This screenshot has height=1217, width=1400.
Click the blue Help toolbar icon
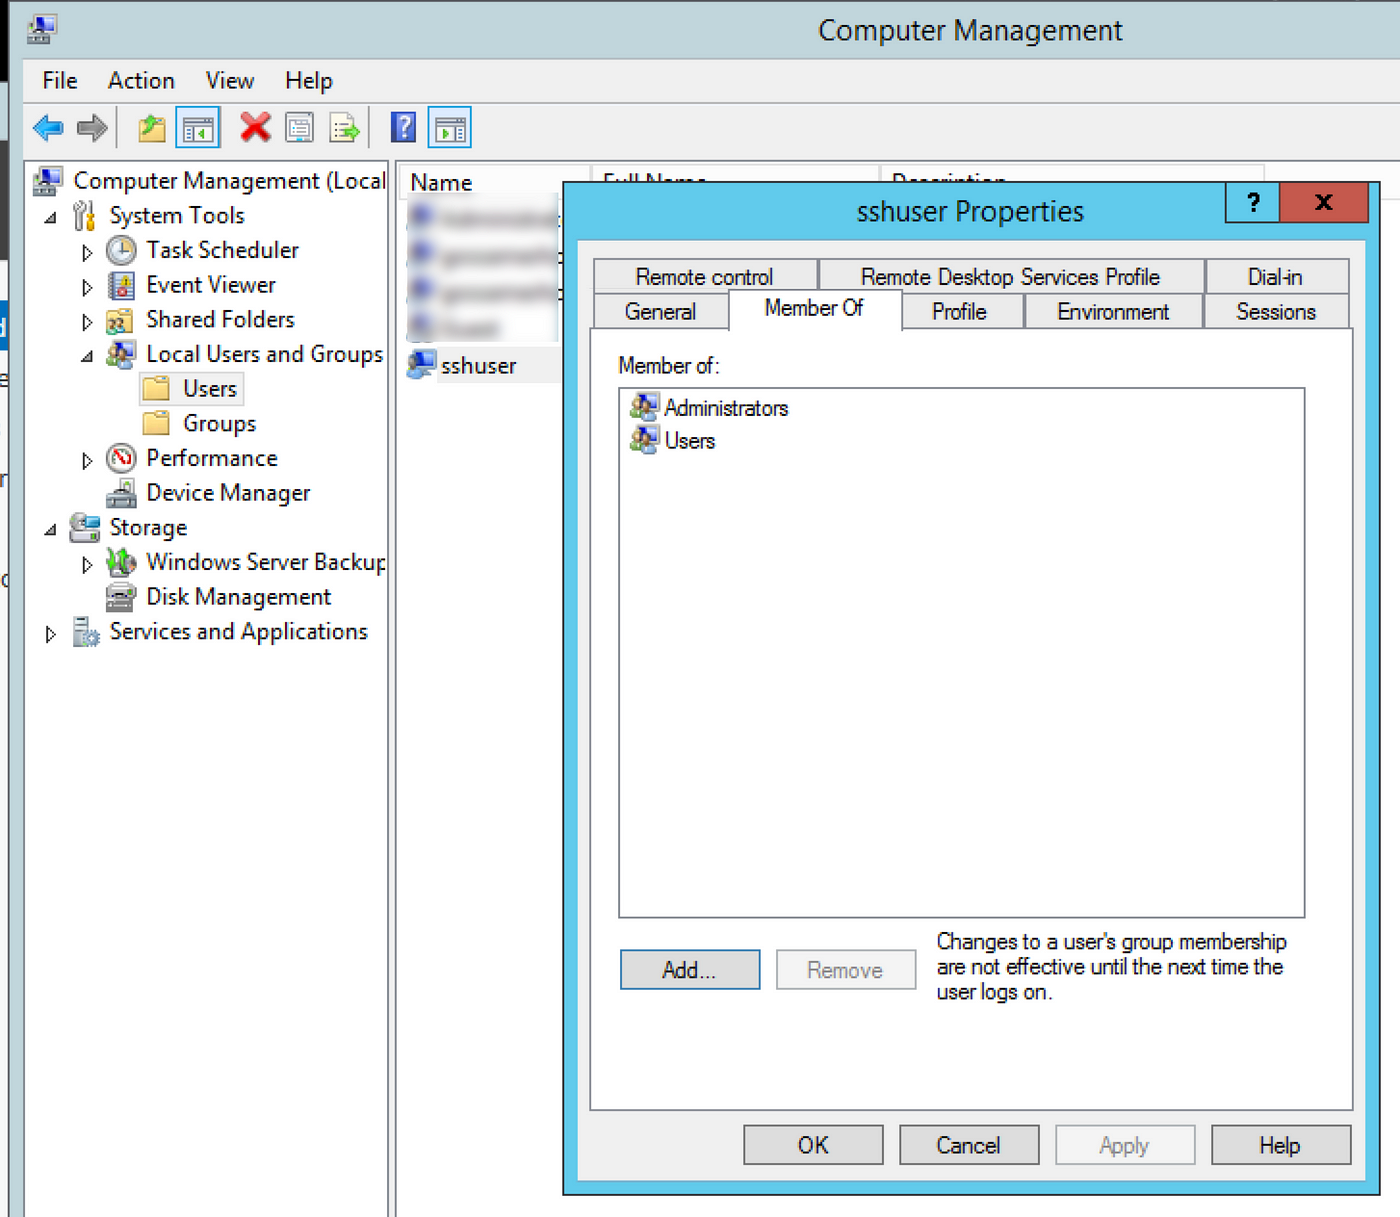point(403,127)
